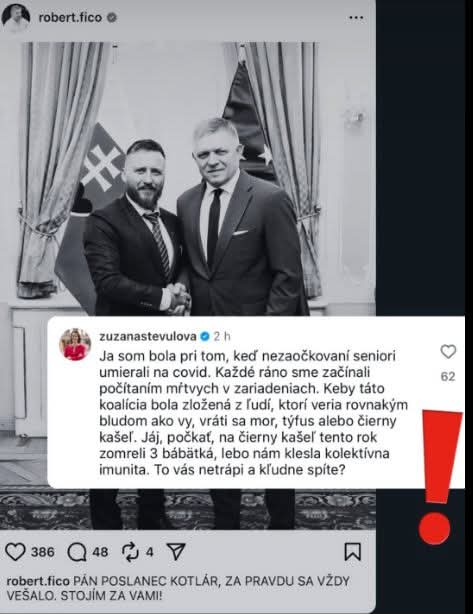Click robert.fico name in caption

[x=38, y=581]
